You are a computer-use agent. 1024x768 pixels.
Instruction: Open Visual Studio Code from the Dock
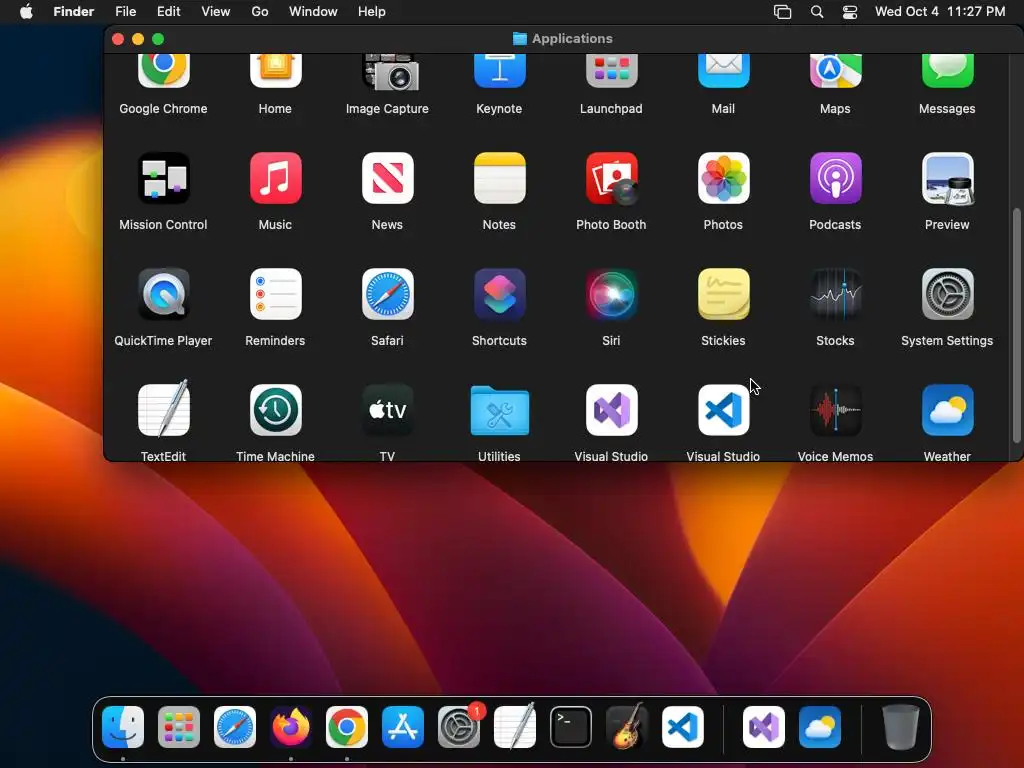click(x=683, y=727)
